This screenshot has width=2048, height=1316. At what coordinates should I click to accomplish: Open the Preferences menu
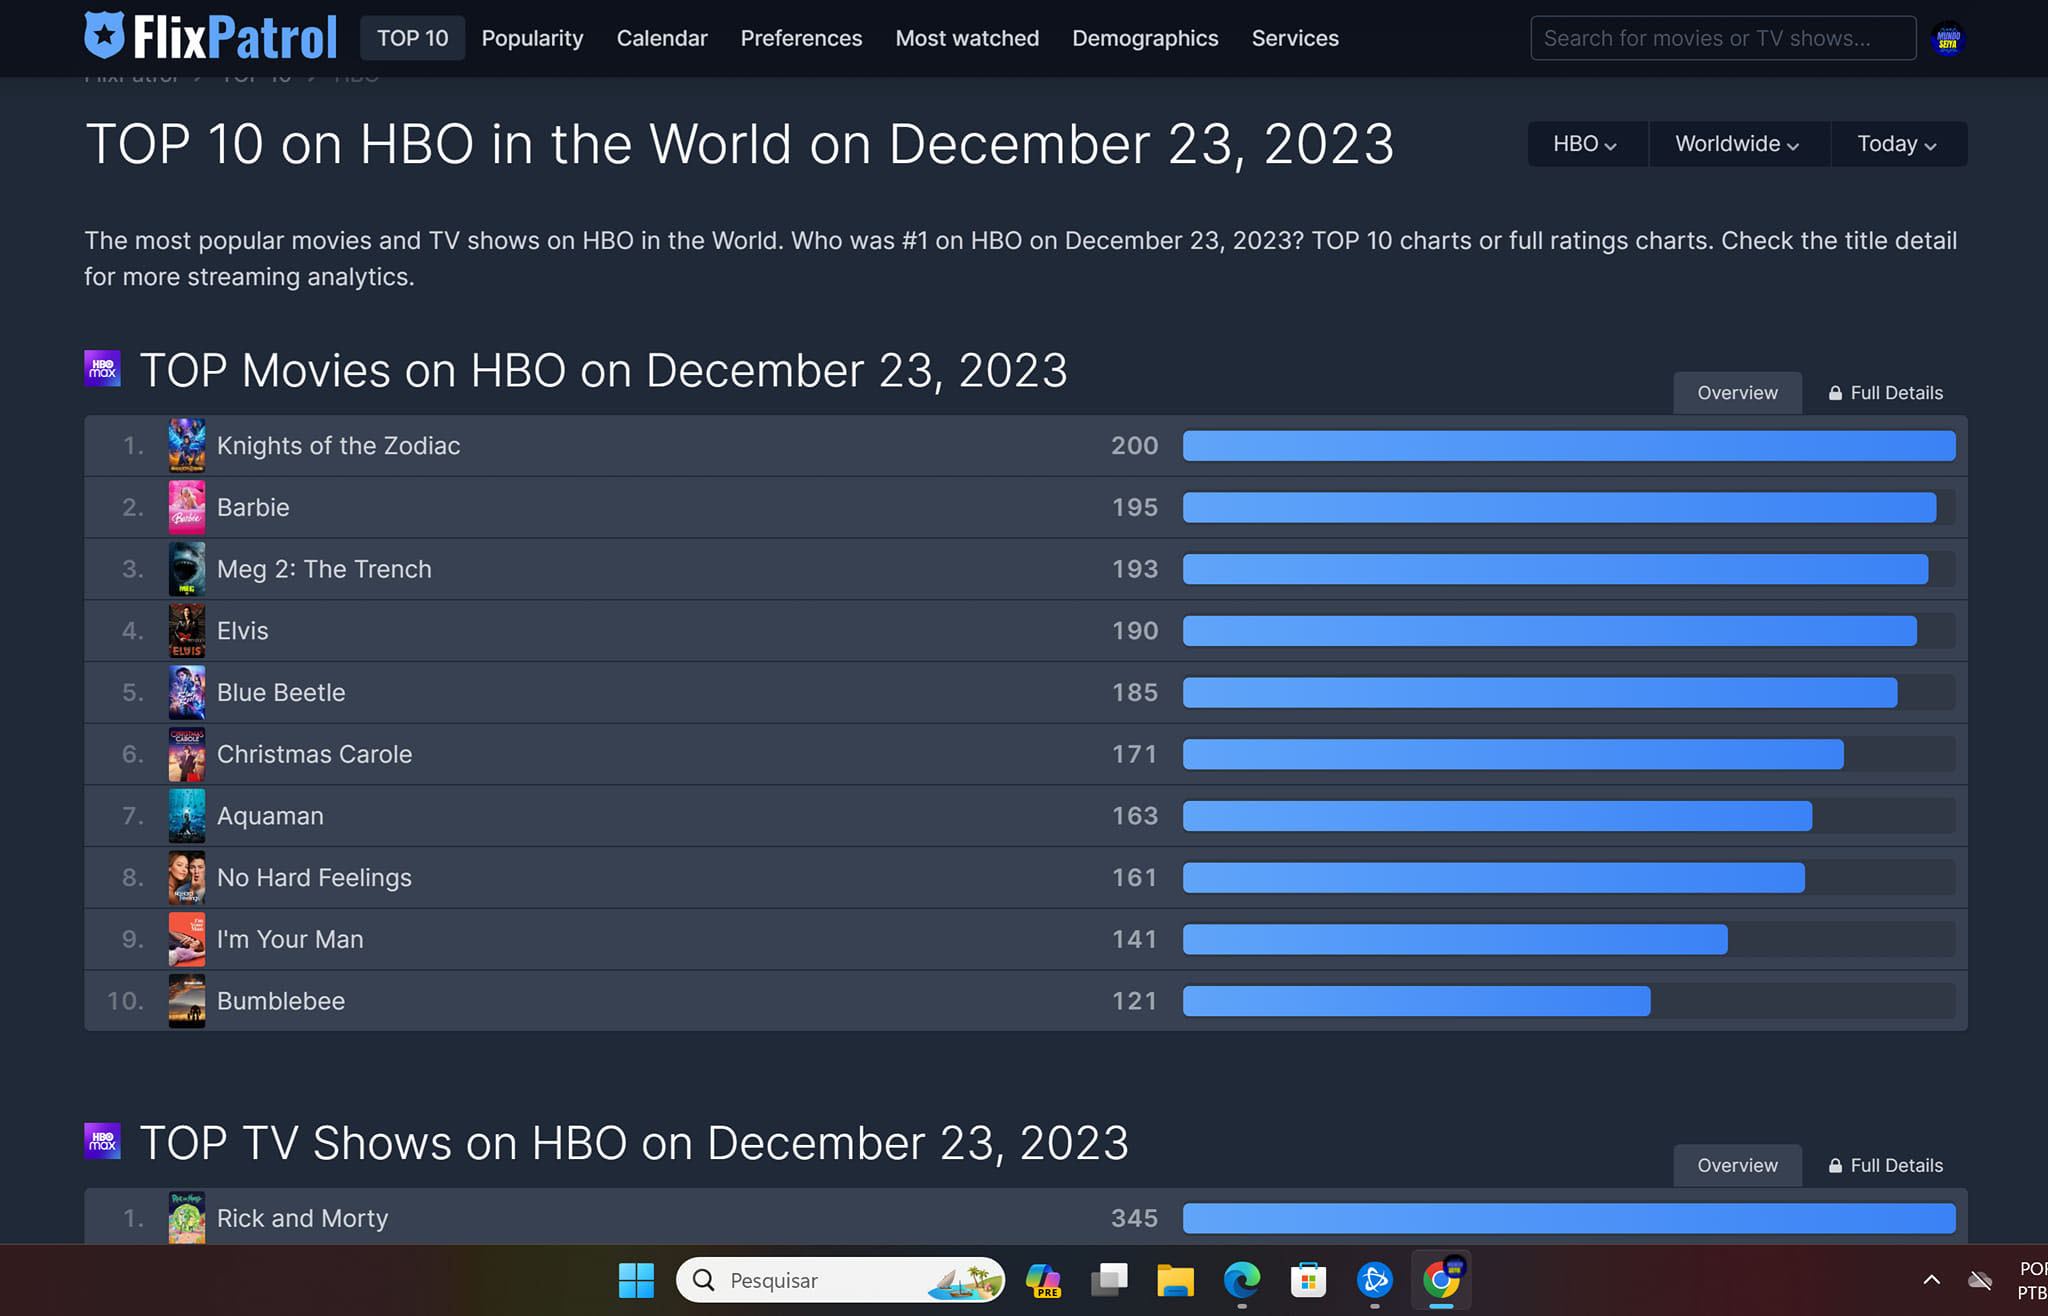click(801, 38)
